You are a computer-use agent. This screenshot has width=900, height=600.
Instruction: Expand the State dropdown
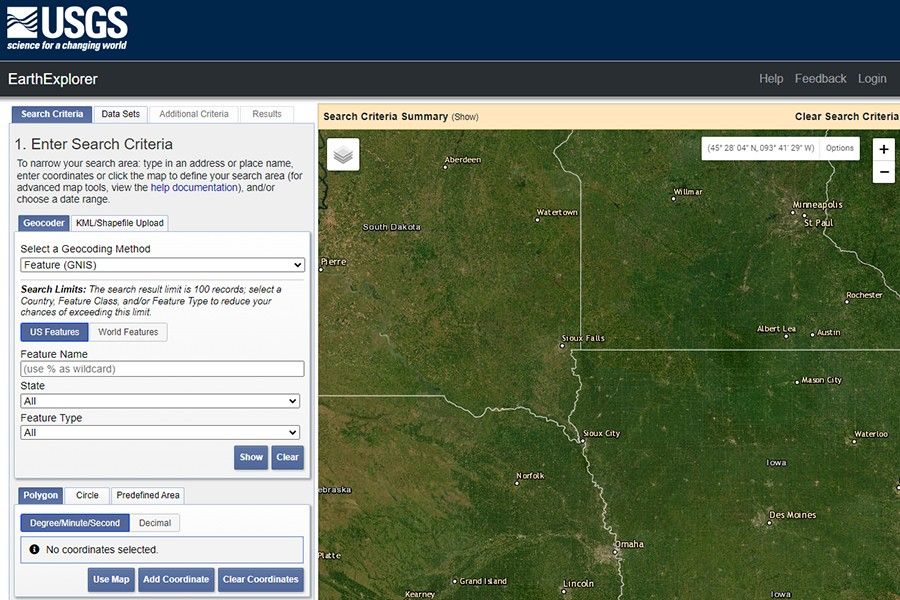click(x=162, y=400)
